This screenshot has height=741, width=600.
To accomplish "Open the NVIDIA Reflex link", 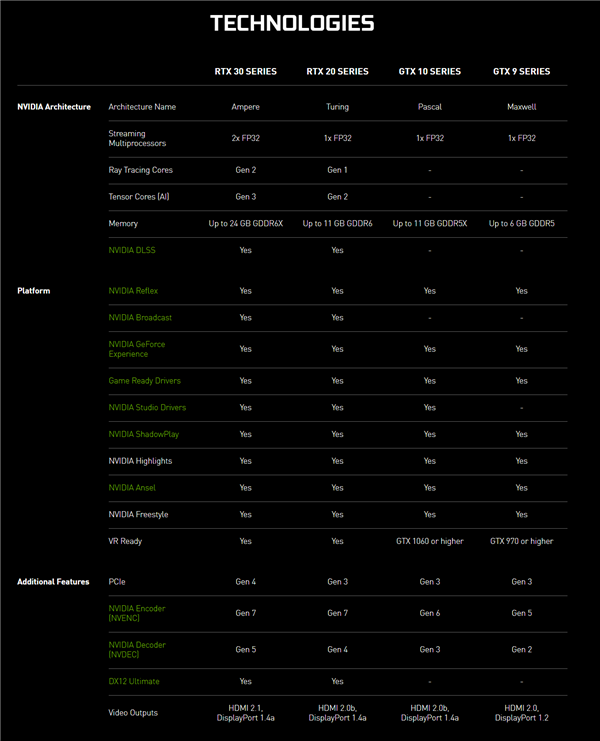I will click(x=133, y=291).
